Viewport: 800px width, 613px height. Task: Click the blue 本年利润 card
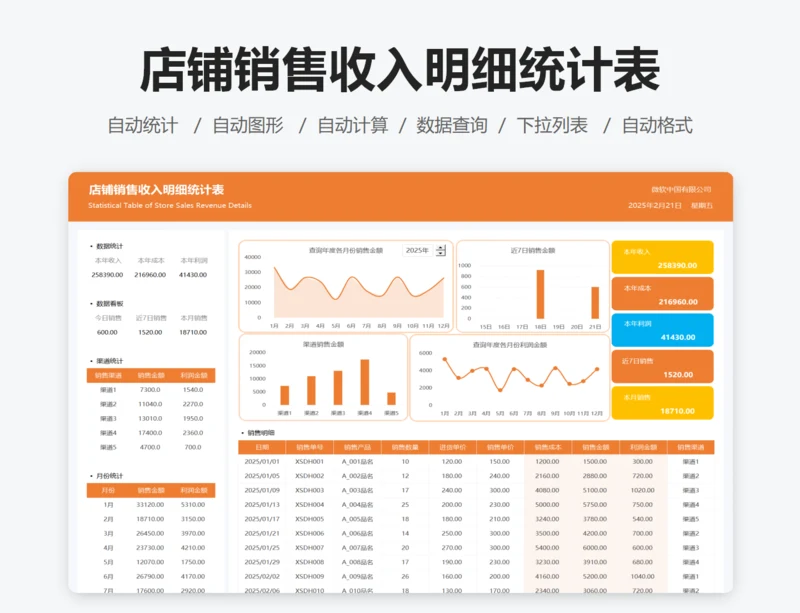click(662, 330)
